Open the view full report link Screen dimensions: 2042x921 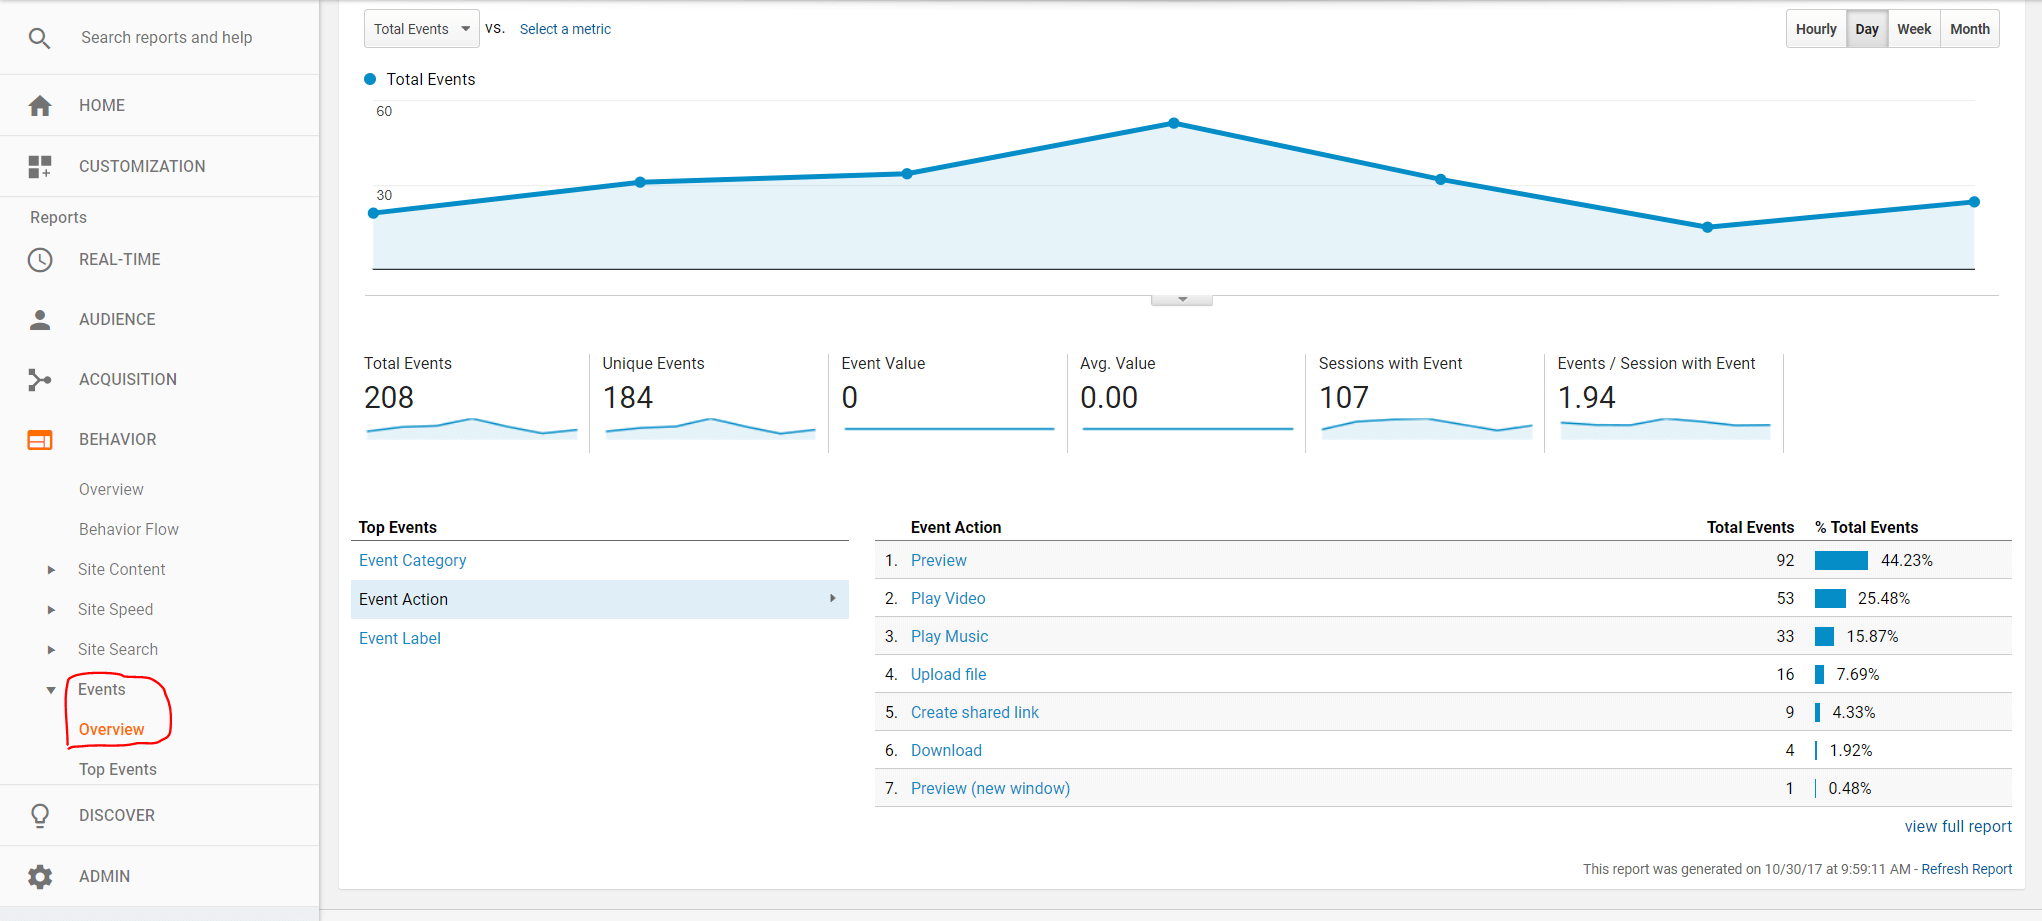(x=1957, y=827)
